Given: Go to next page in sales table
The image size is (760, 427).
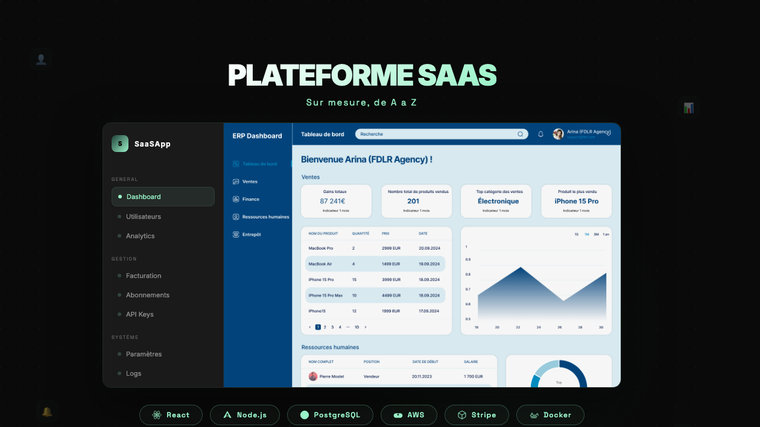Looking at the screenshot, I should point(365,327).
